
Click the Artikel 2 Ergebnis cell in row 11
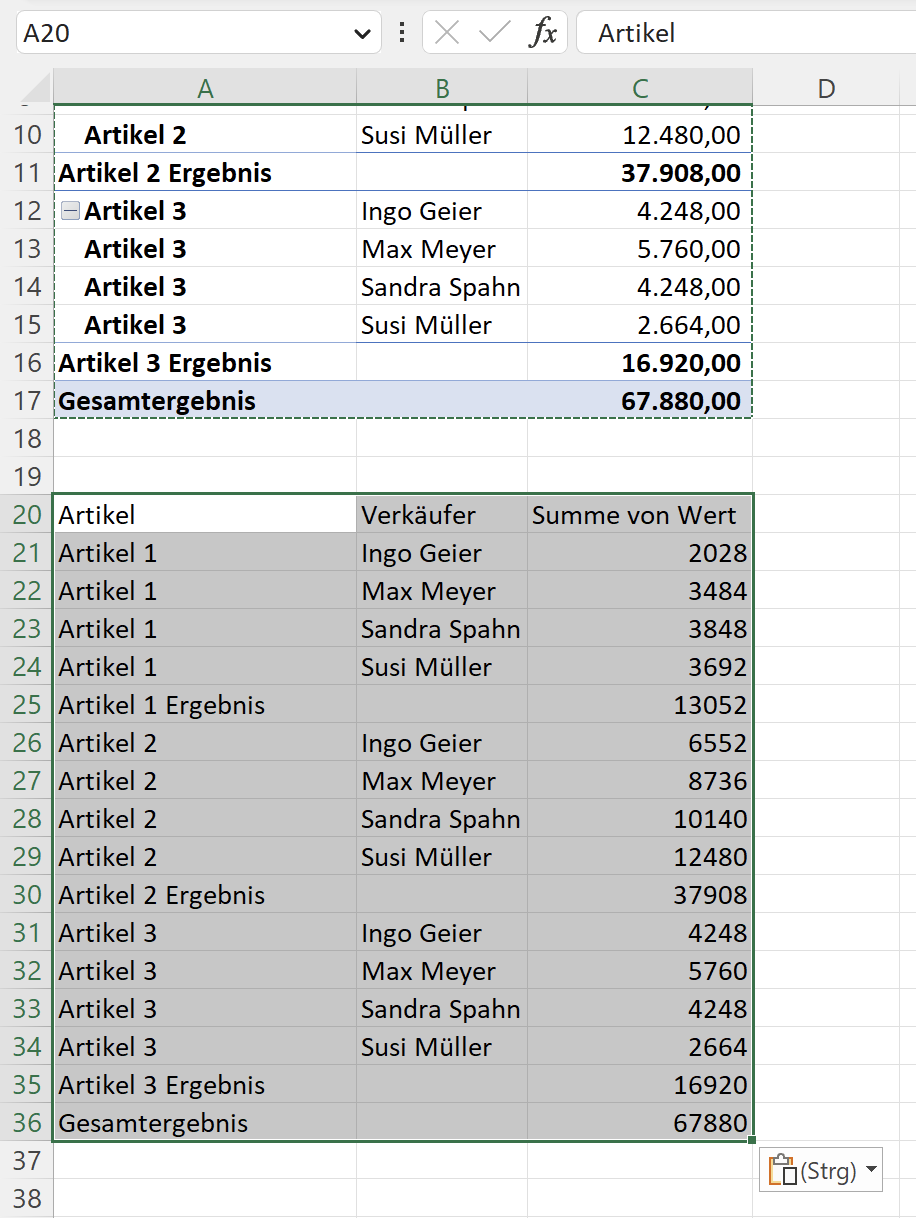[205, 173]
